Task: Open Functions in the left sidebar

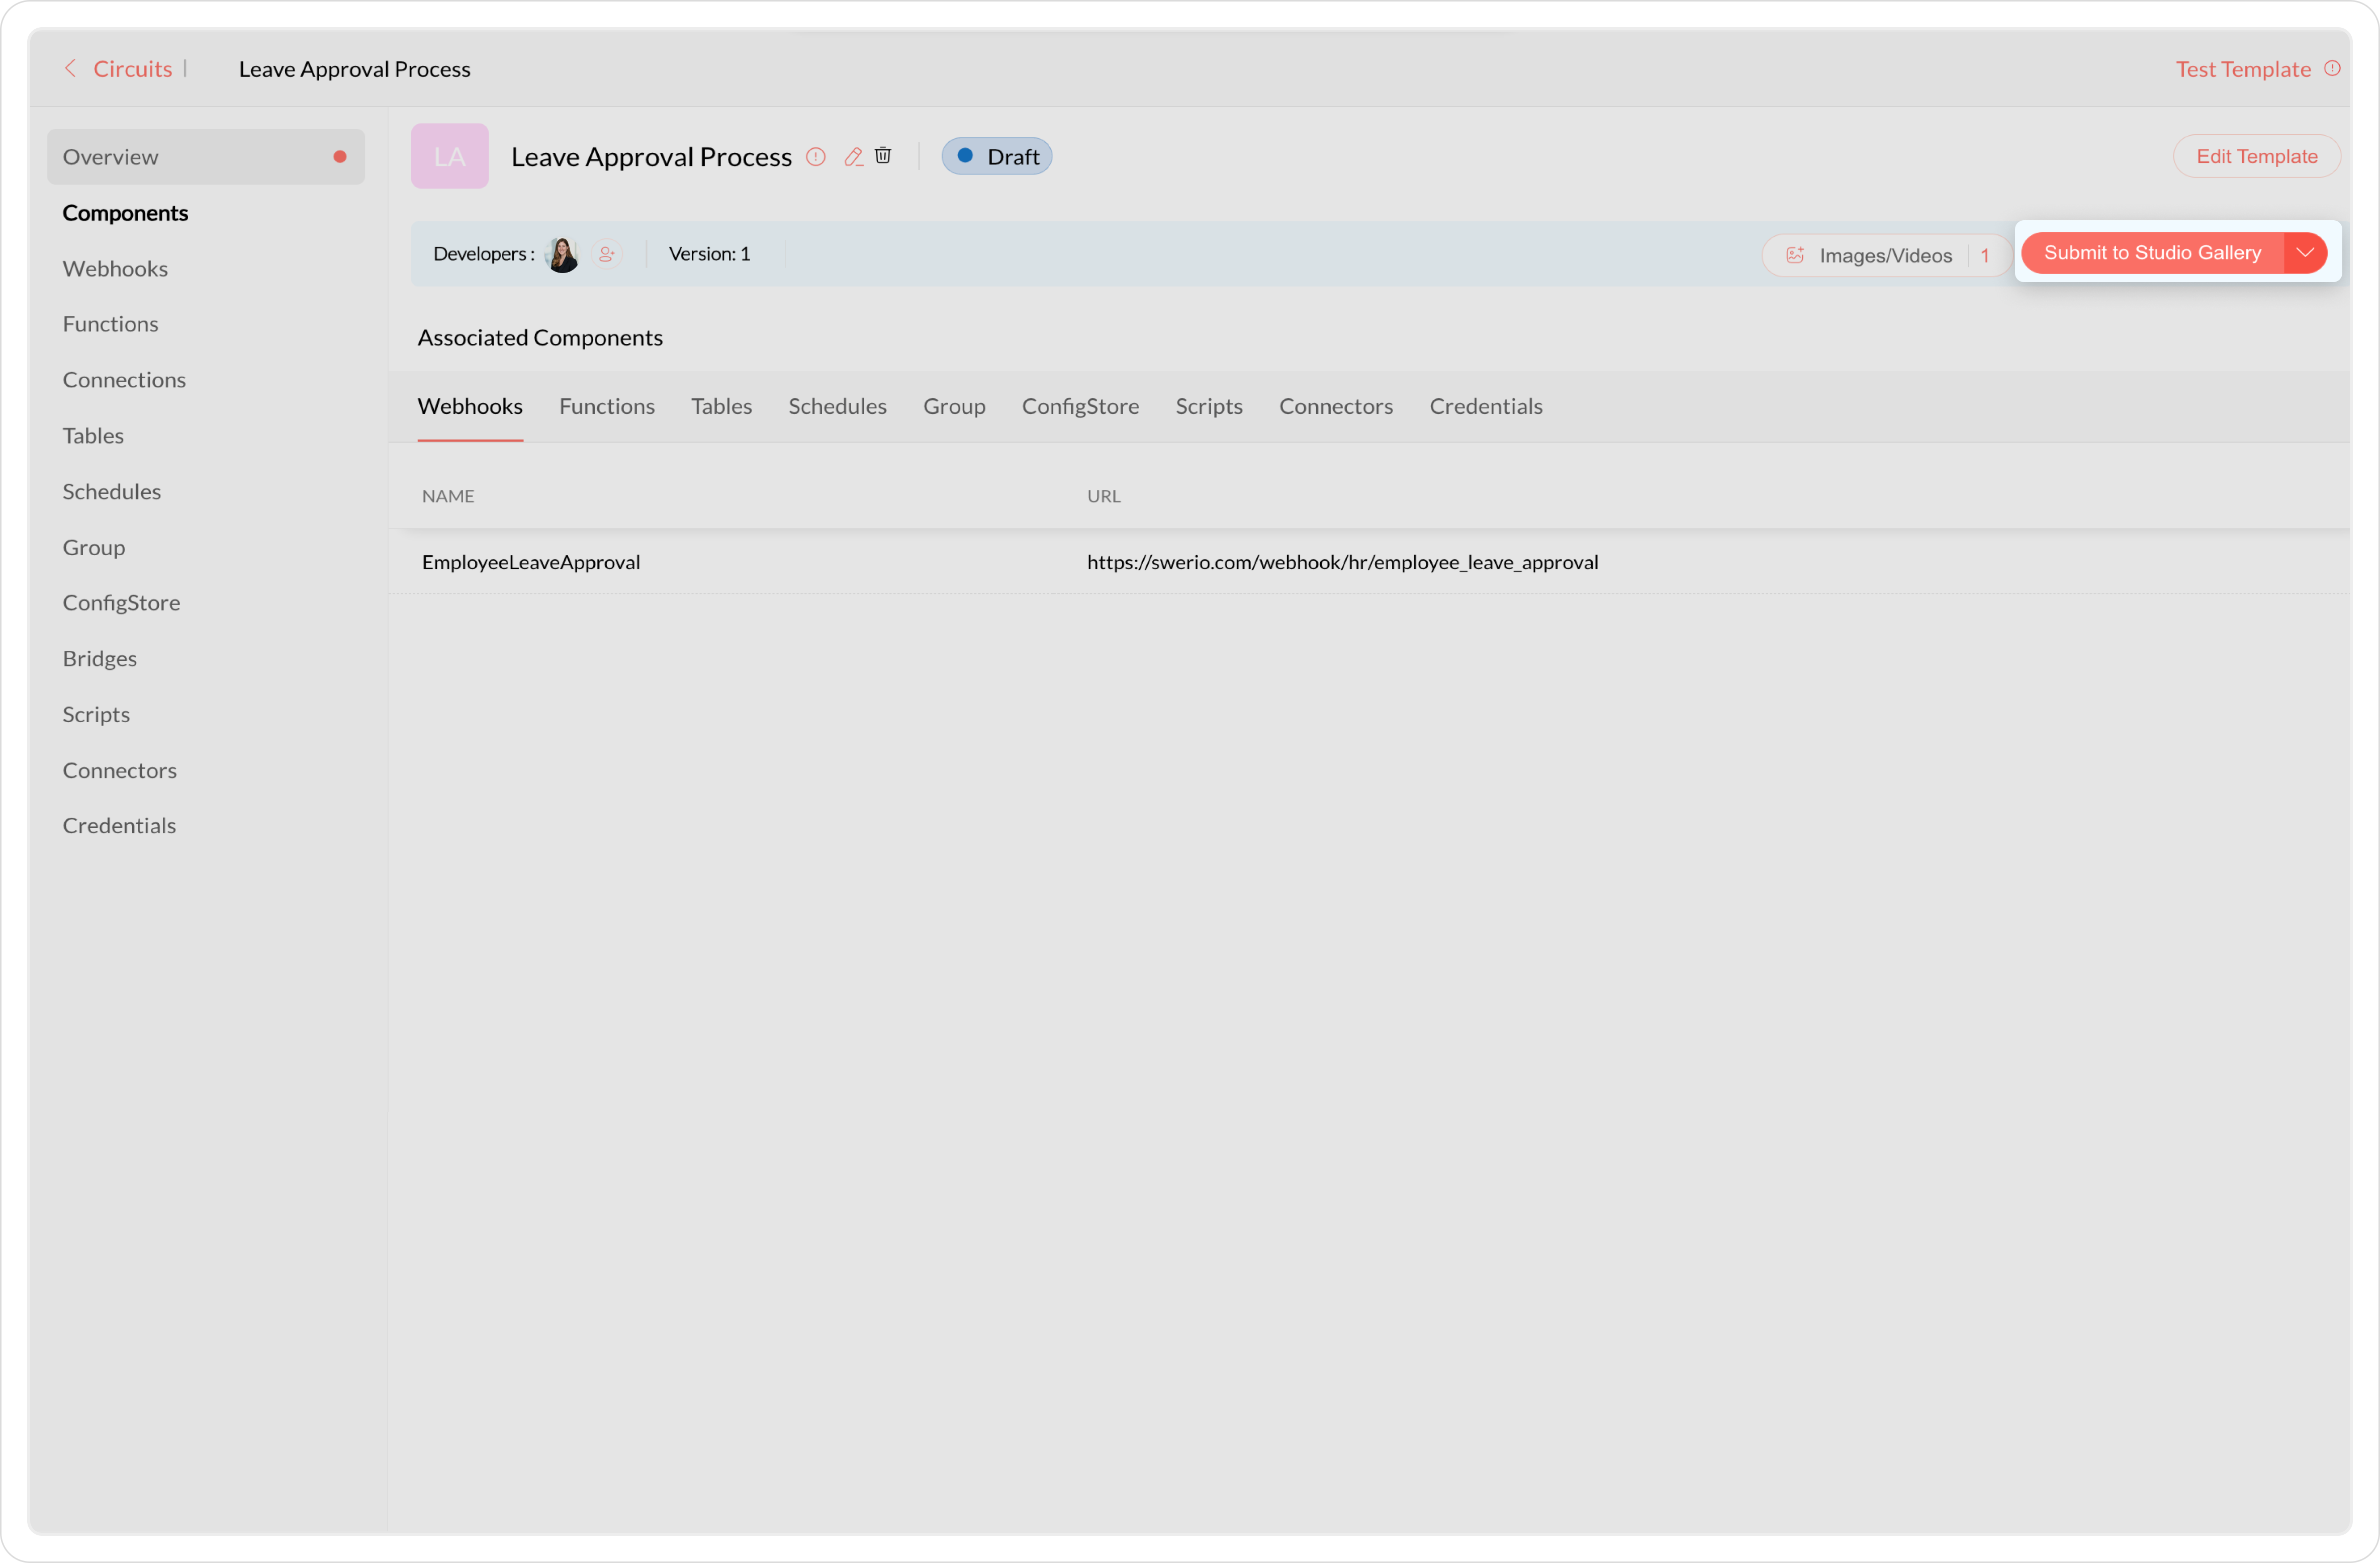Action: [x=110, y=324]
